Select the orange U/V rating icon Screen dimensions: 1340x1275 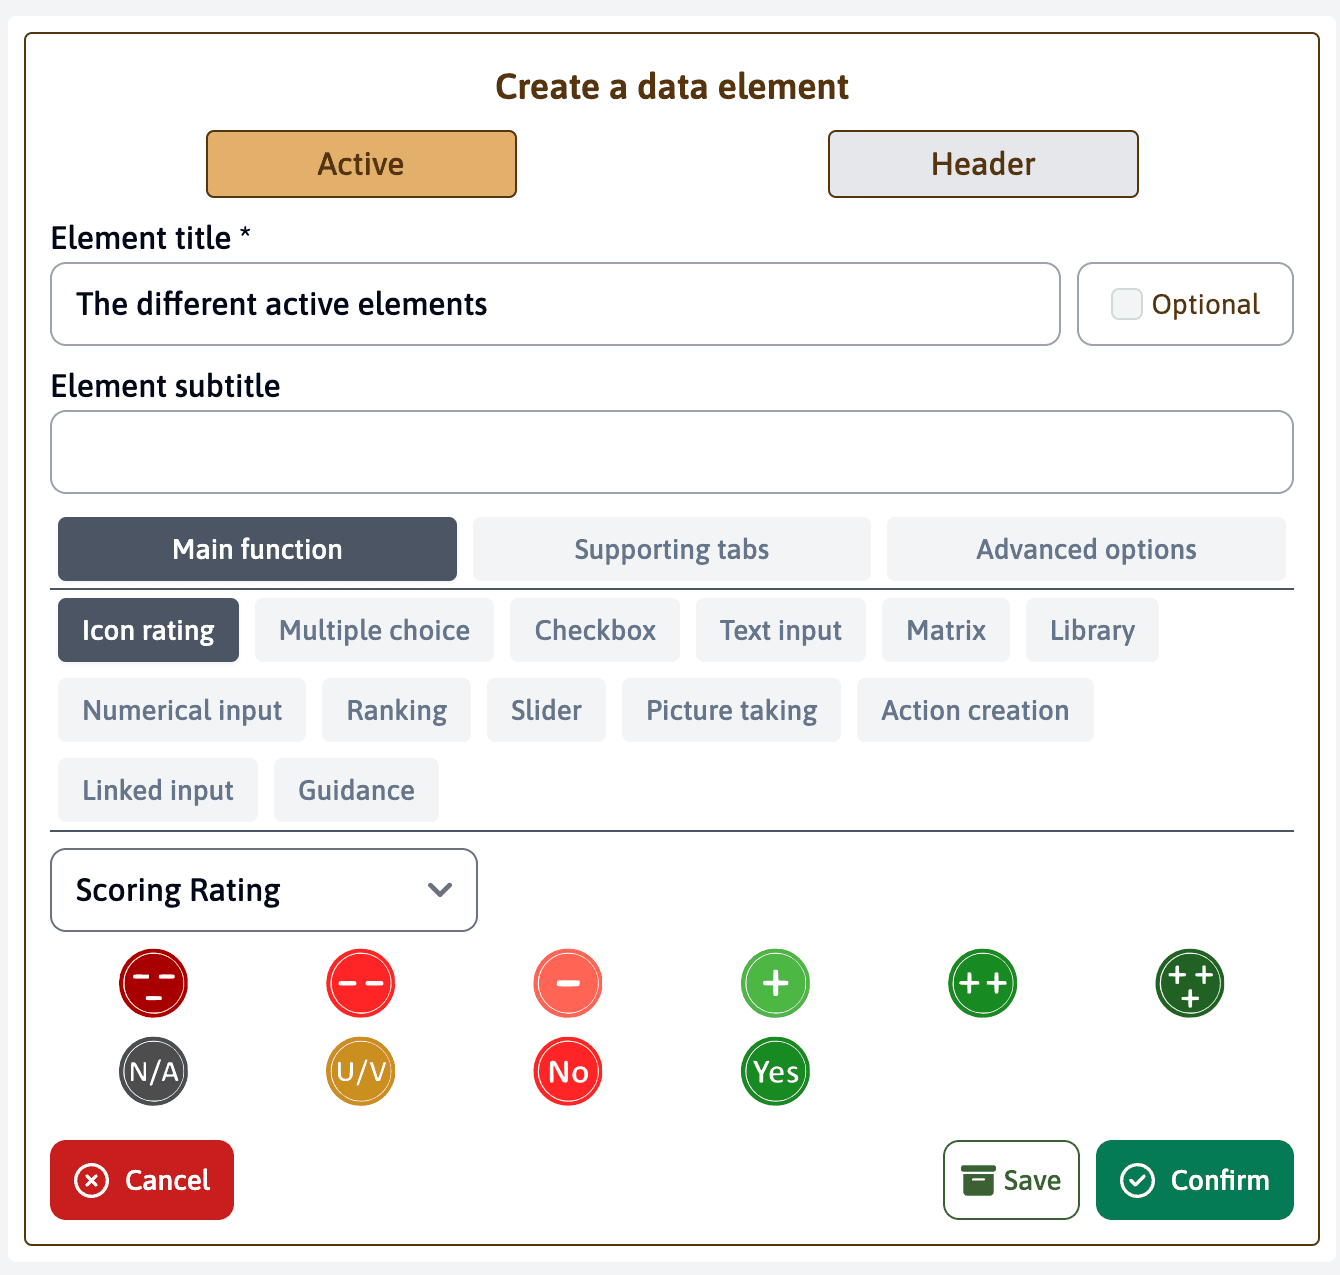click(361, 1071)
